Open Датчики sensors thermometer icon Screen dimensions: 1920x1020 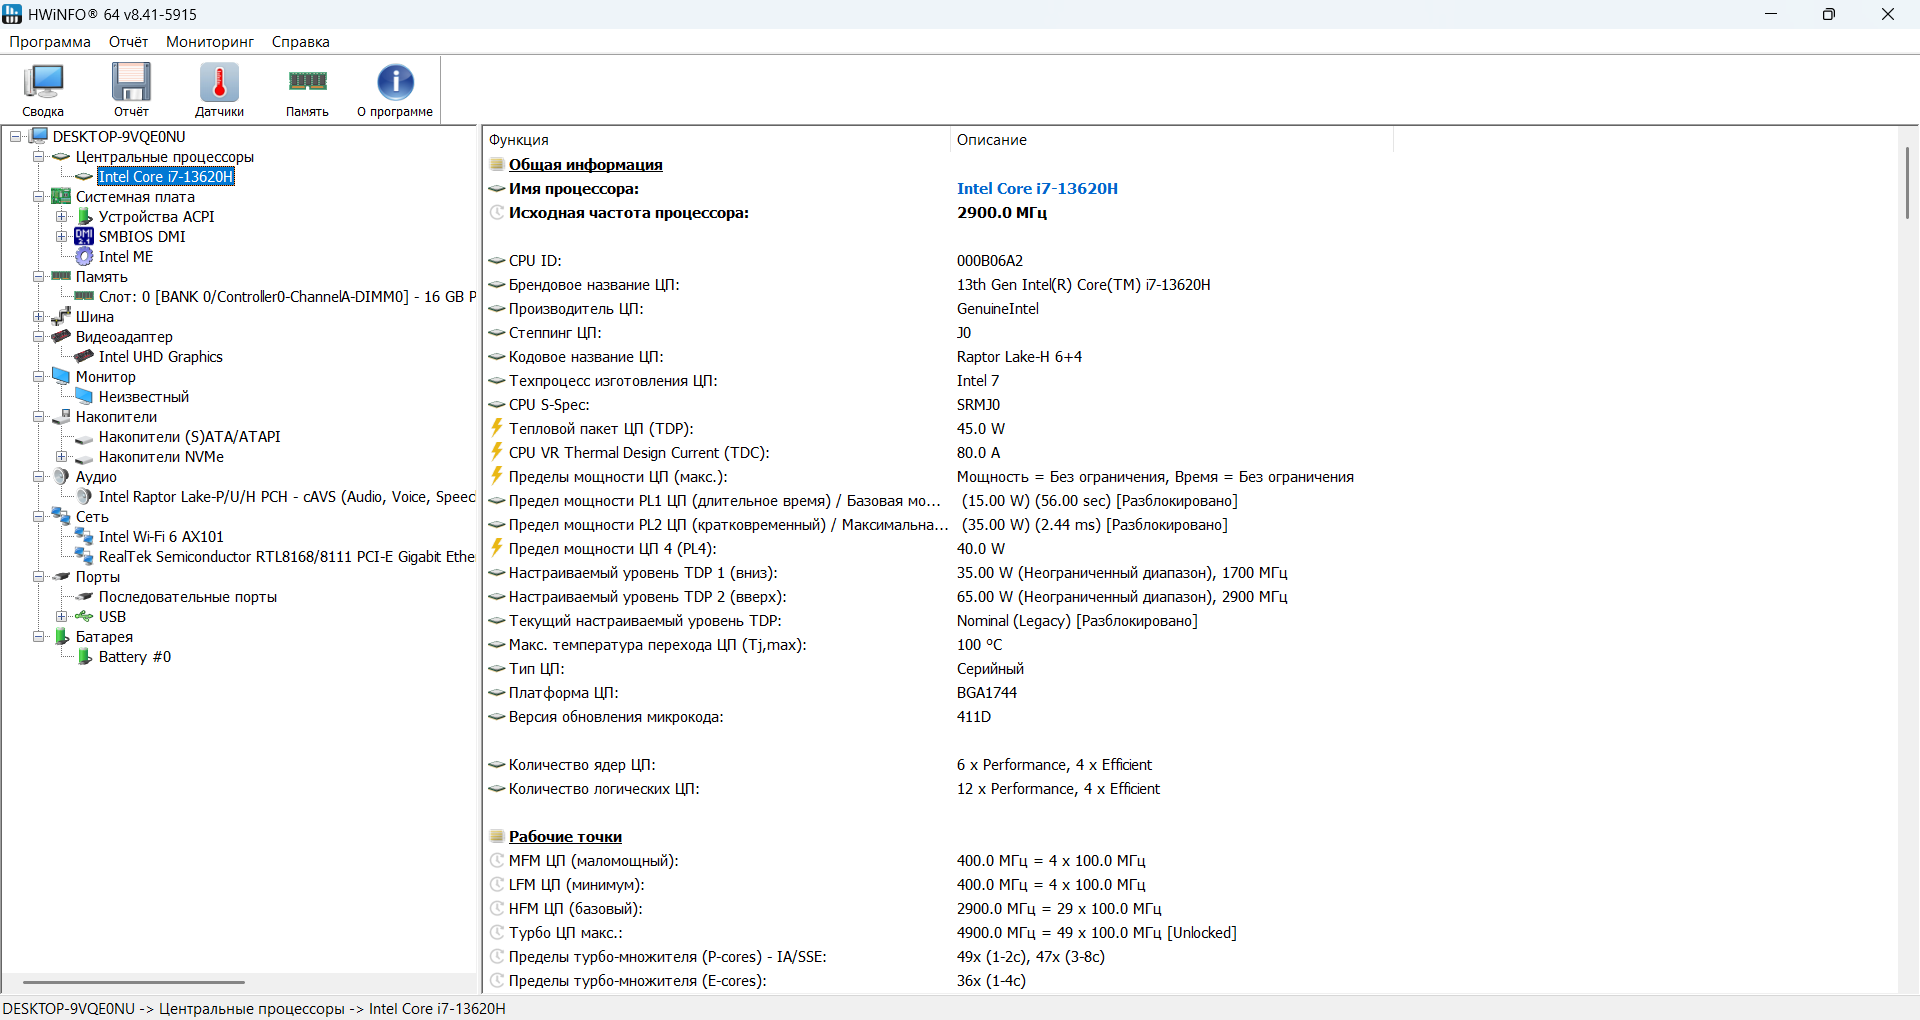point(219,83)
